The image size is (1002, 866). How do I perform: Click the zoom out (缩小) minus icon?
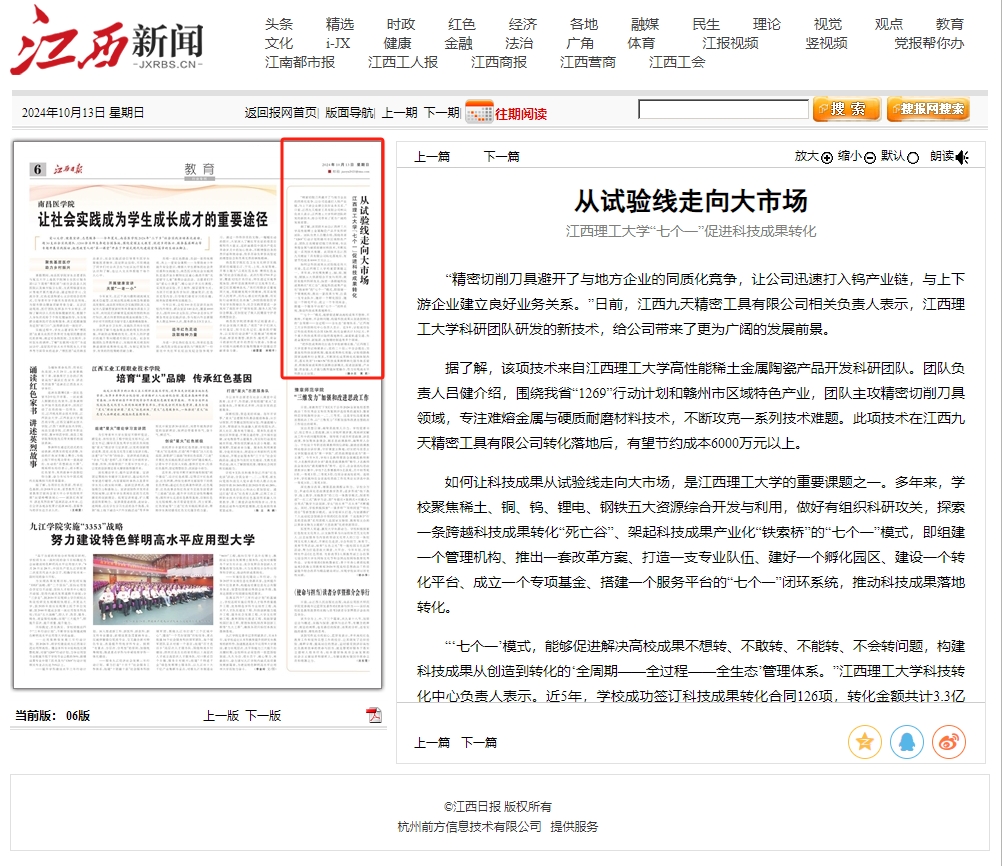pyautogui.click(x=870, y=157)
